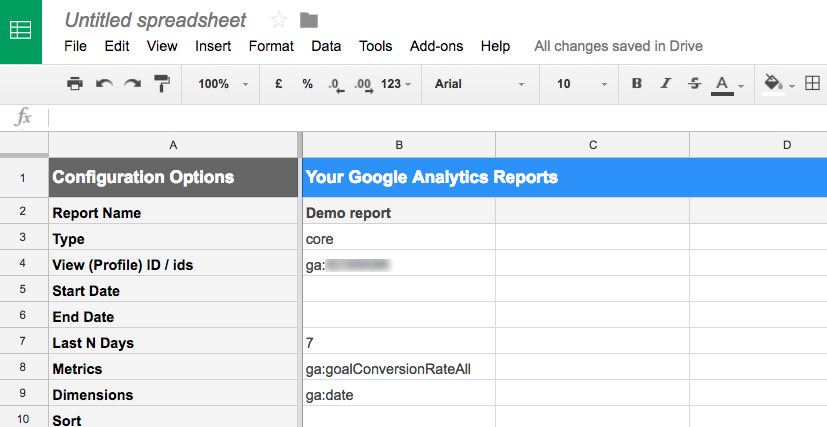Open the Format menu

(271, 46)
